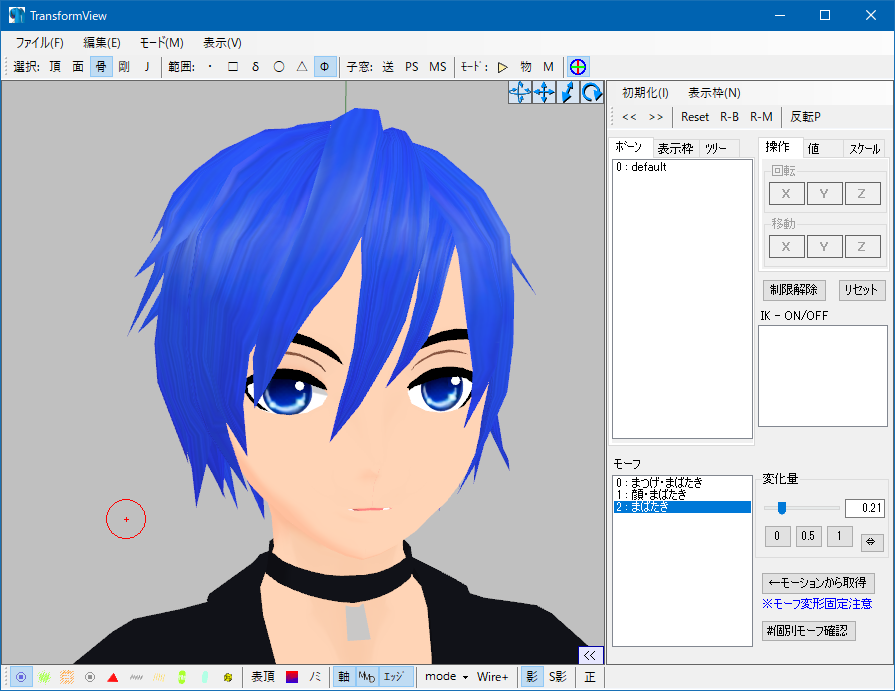
Task: Select the δ lasso range mode
Action: (256, 67)
